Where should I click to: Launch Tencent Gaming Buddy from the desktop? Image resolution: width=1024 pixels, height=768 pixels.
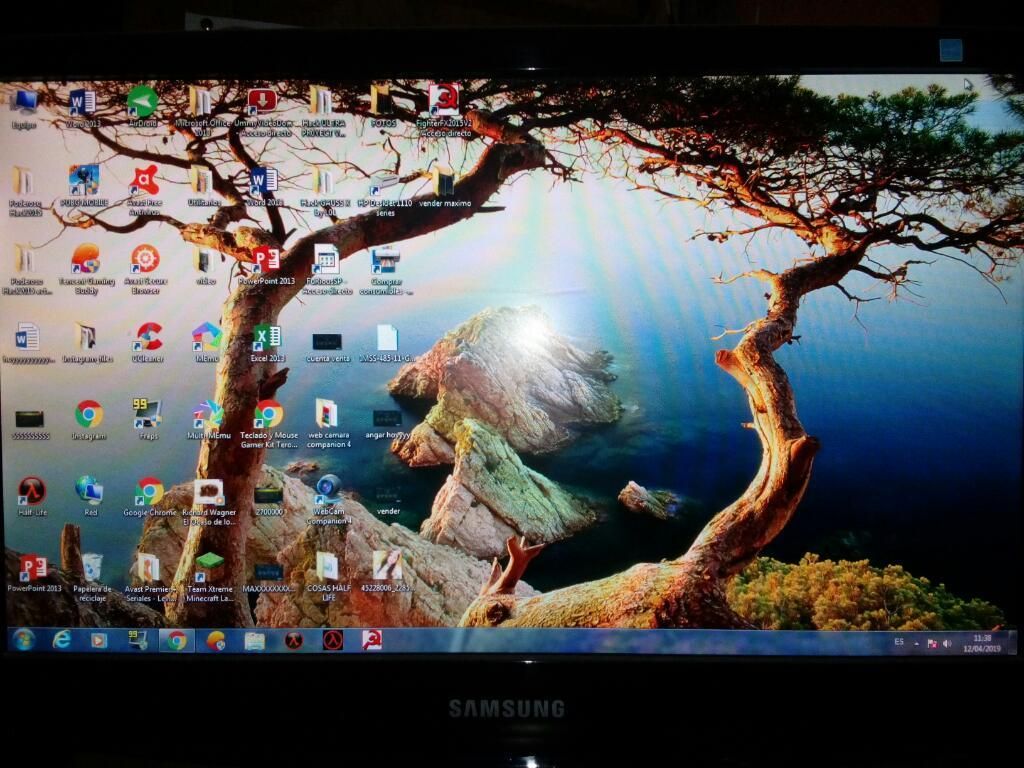point(86,268)
